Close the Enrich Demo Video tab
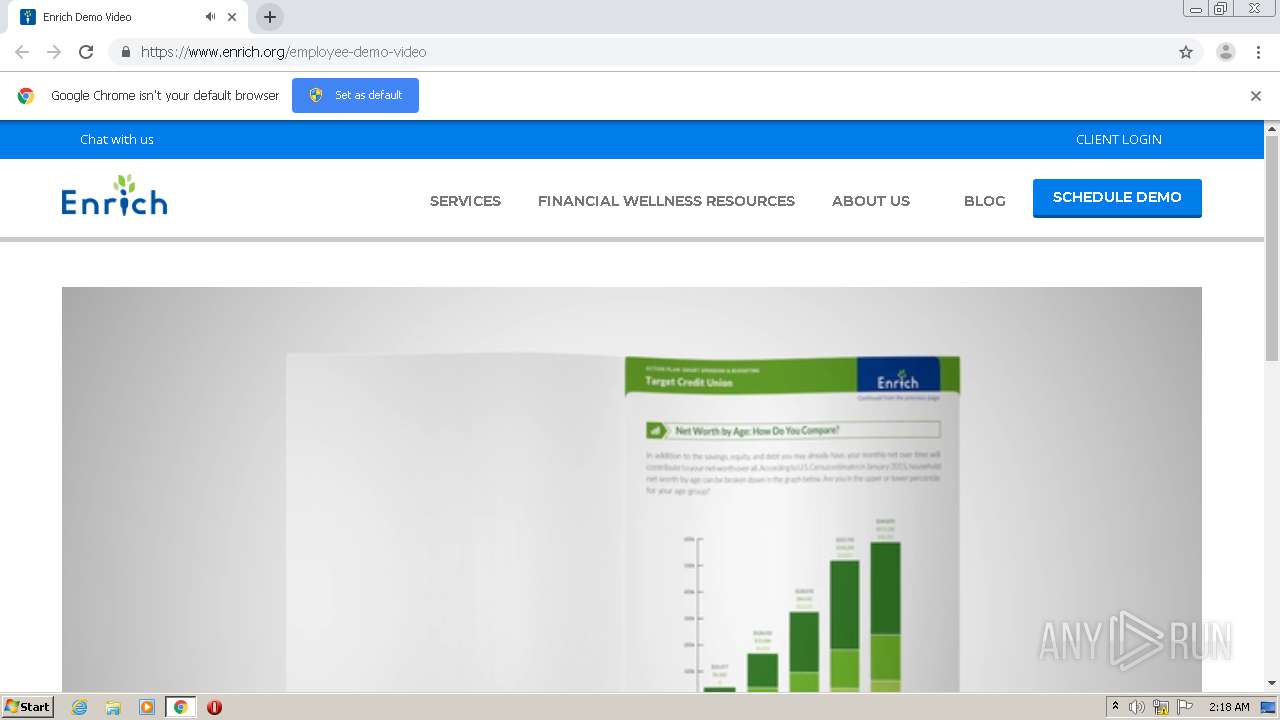1280x720 pixels. 232,17
